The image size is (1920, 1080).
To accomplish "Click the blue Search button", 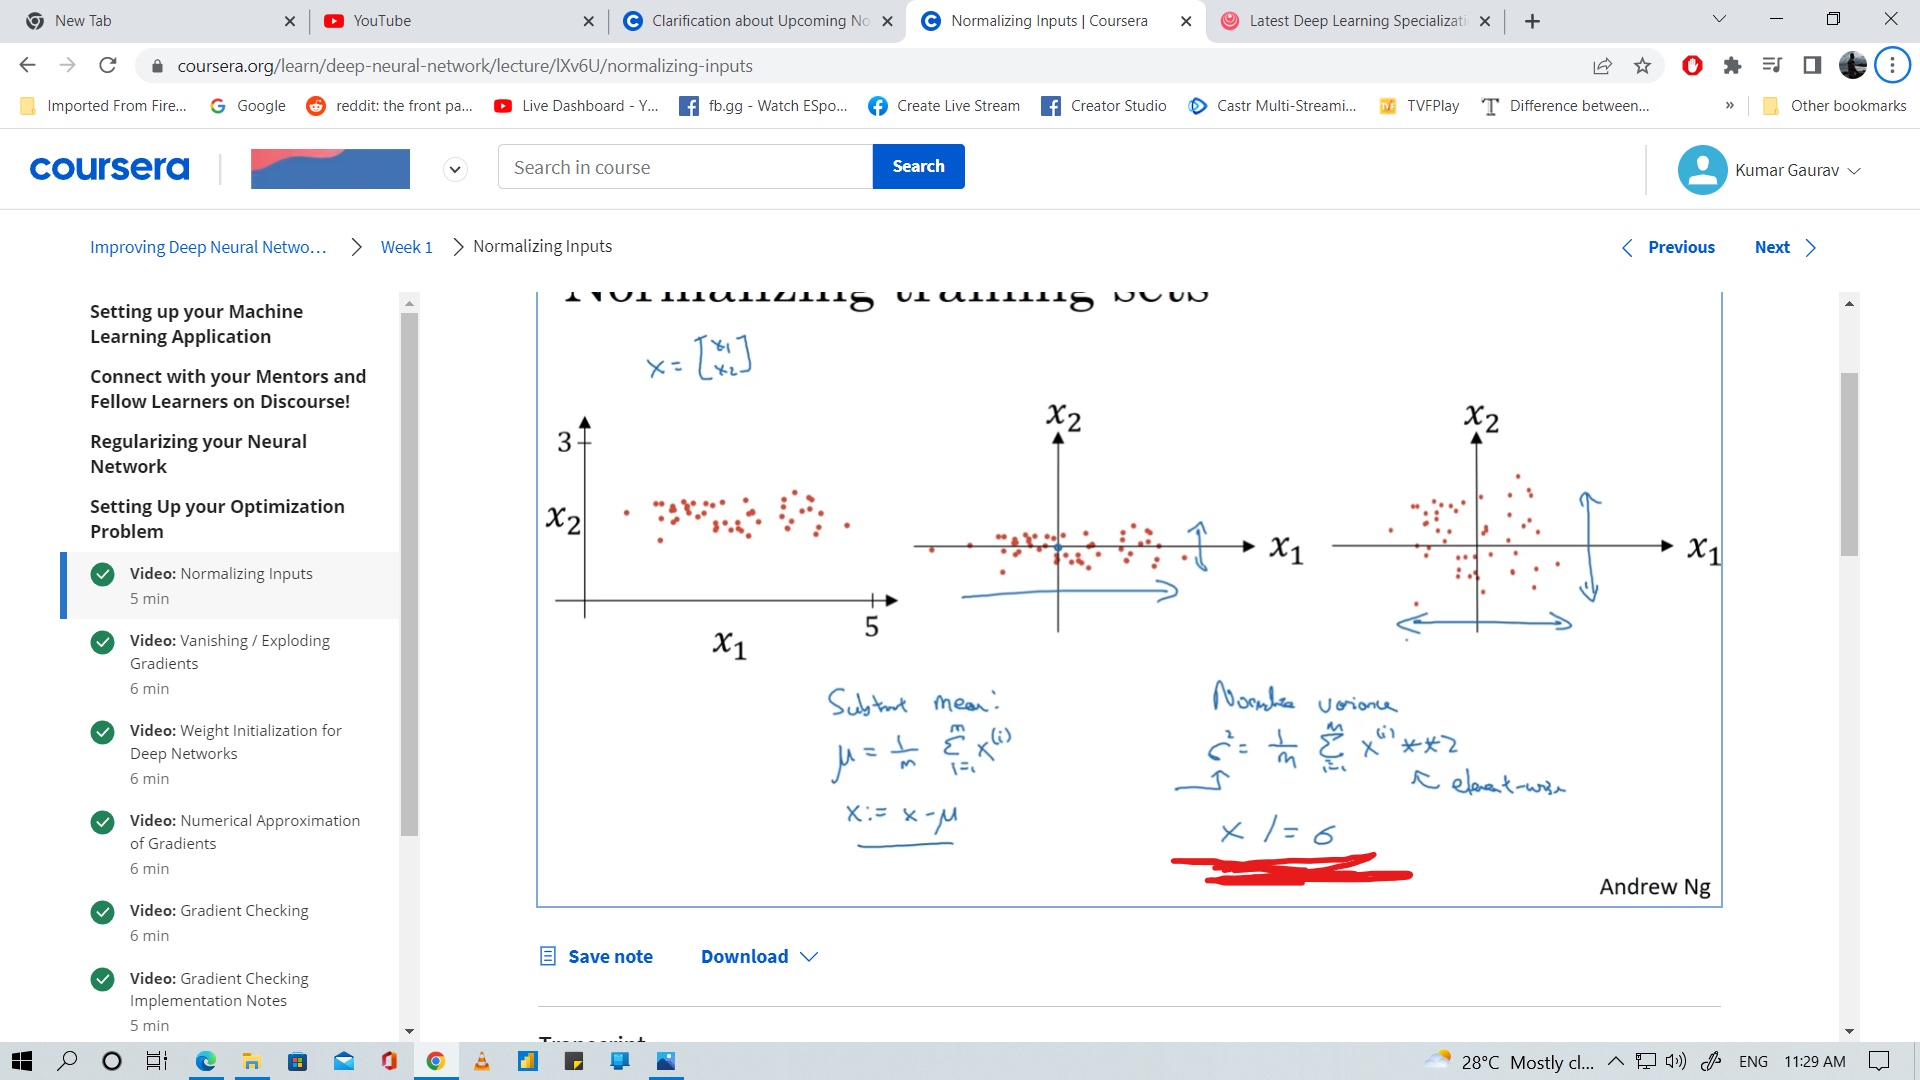I will click(918, 167).
